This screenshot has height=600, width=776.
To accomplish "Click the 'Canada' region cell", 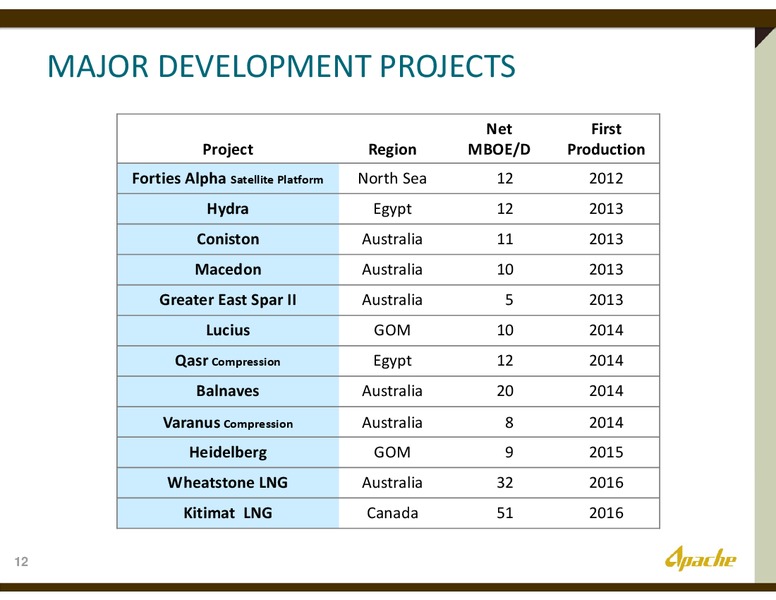I will tap(392, 513).
